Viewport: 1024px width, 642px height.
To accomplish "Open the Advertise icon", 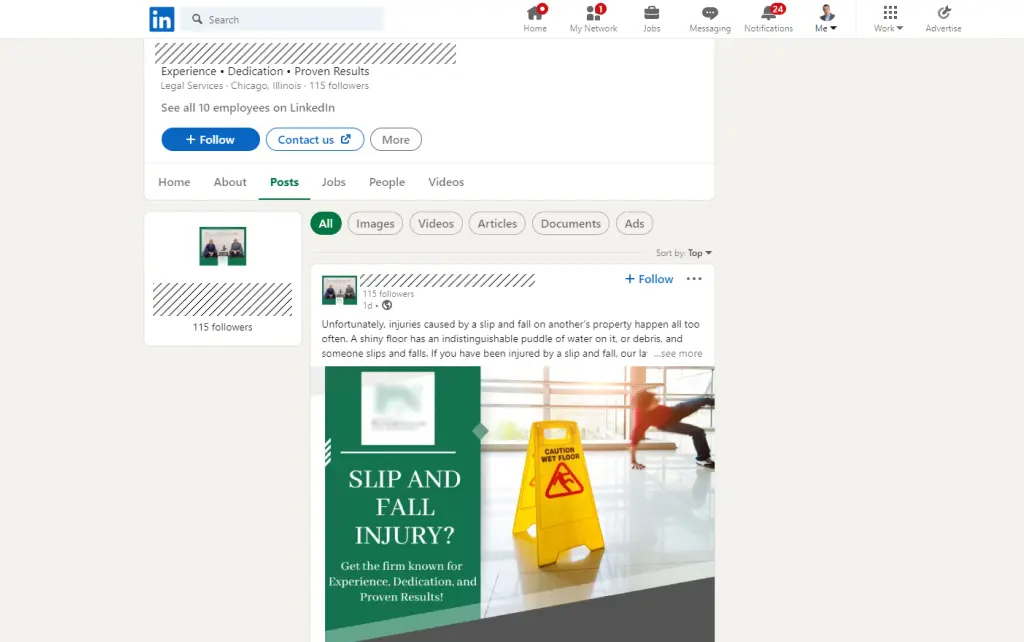I will click(943, 19).
